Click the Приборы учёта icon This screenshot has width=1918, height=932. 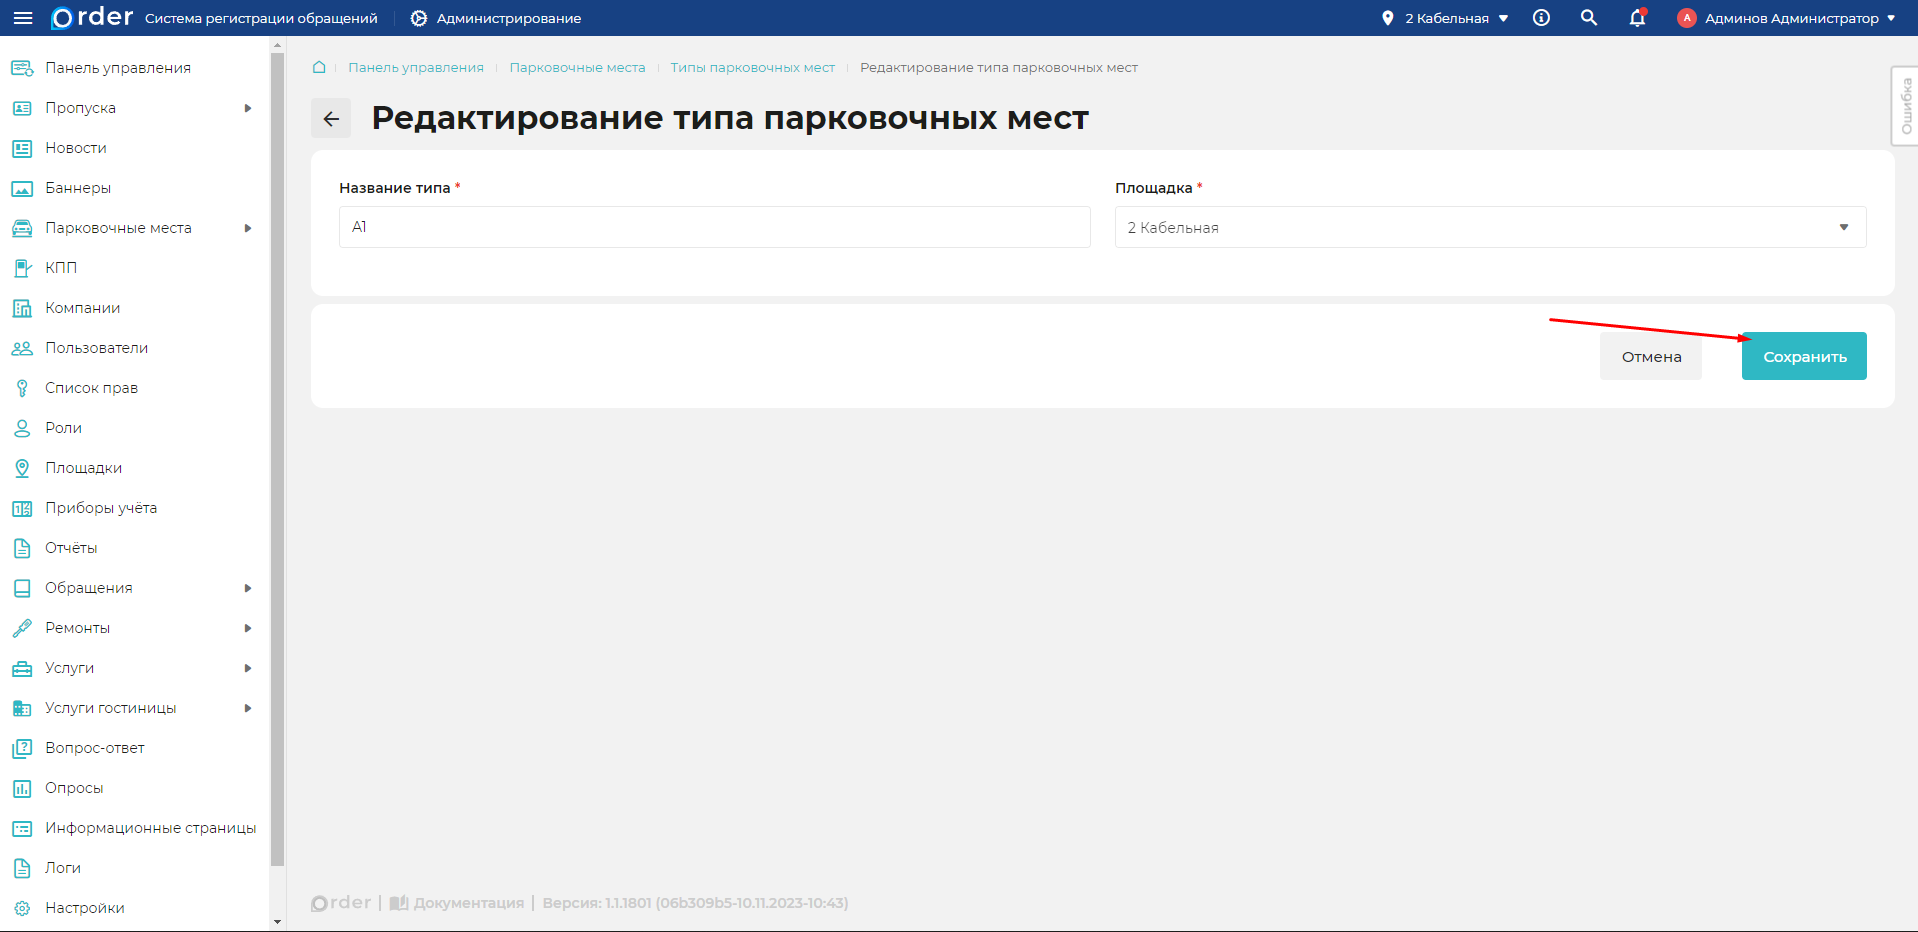(22, 507)
